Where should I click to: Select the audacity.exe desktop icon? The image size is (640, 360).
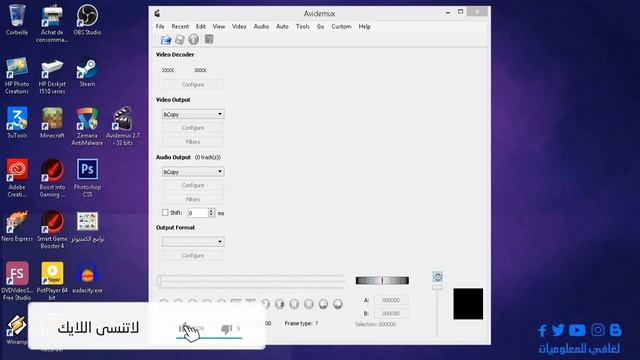pyautogui.click(x=87, y=278)
